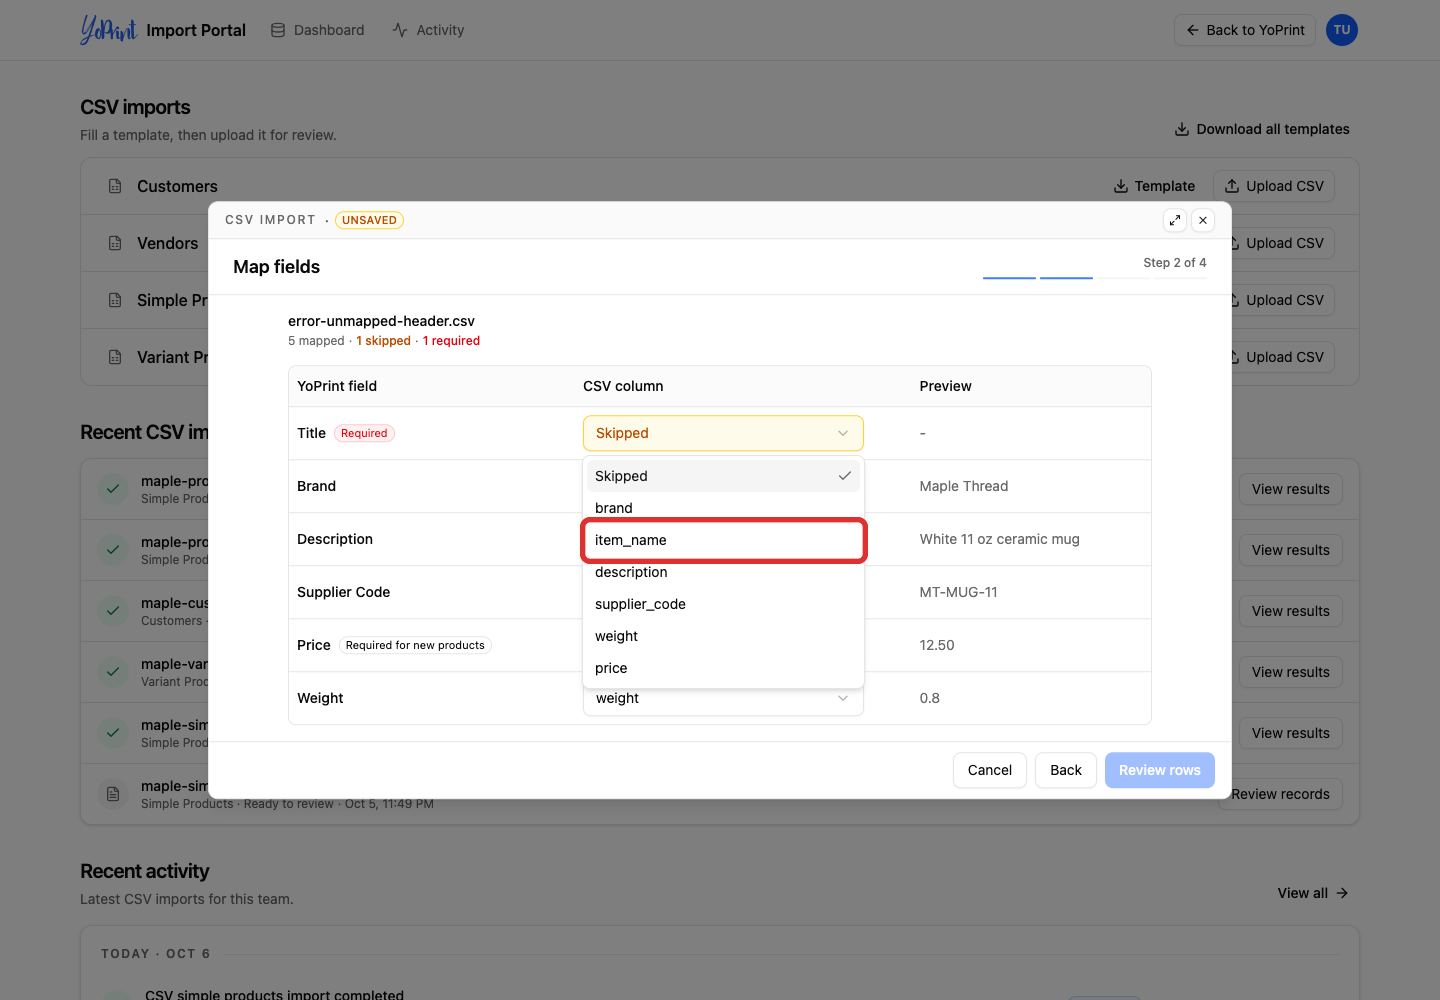Close the CSV import dialog

(x=1203, y=220)
